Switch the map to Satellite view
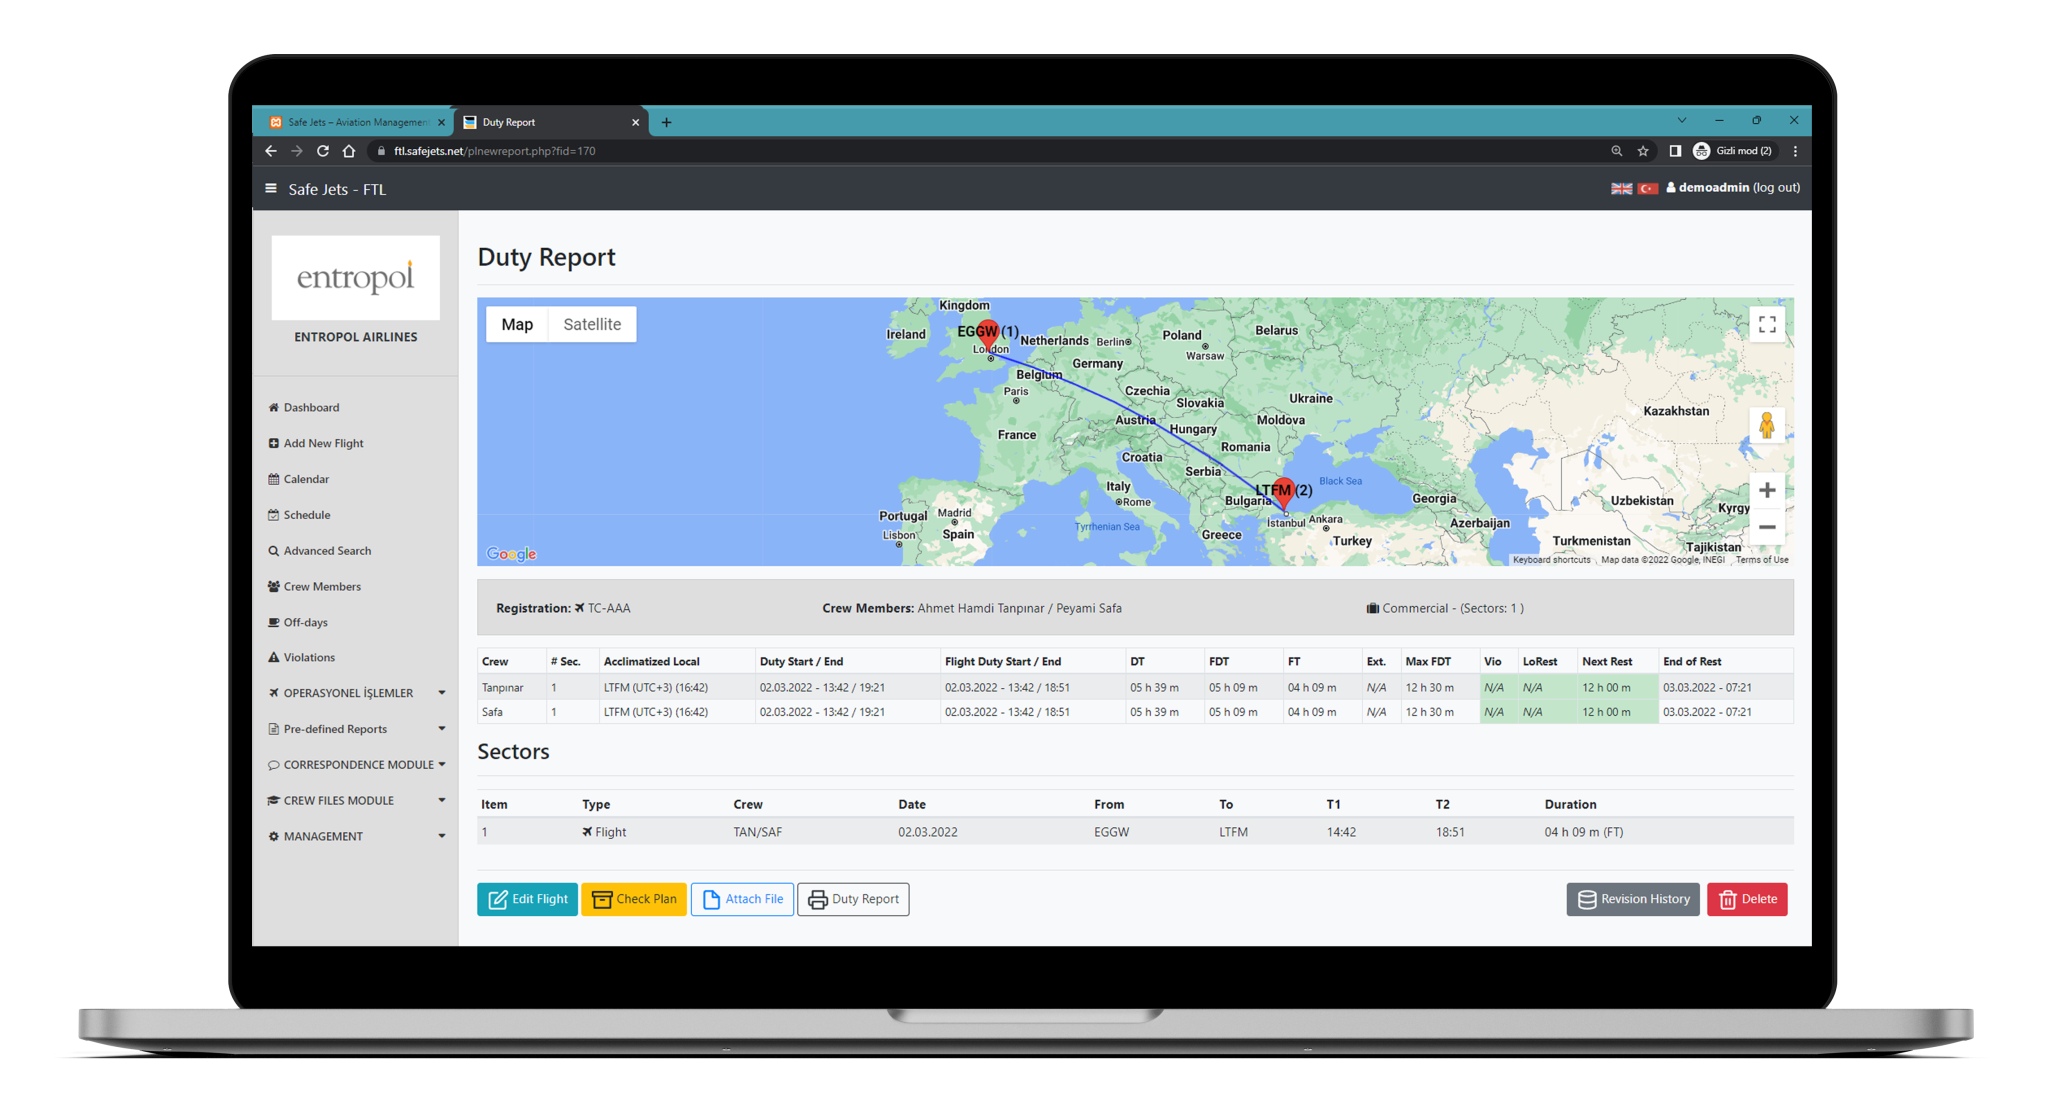 tap(592, 324)
